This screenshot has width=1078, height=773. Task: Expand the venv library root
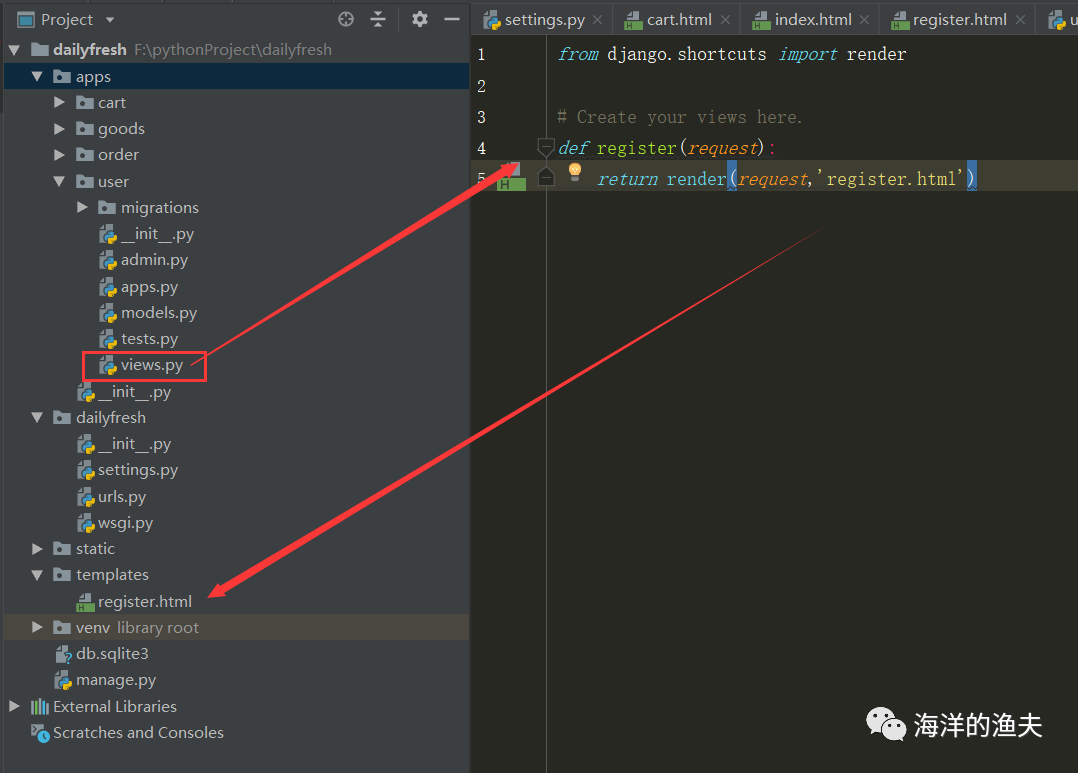coord(37,627)
